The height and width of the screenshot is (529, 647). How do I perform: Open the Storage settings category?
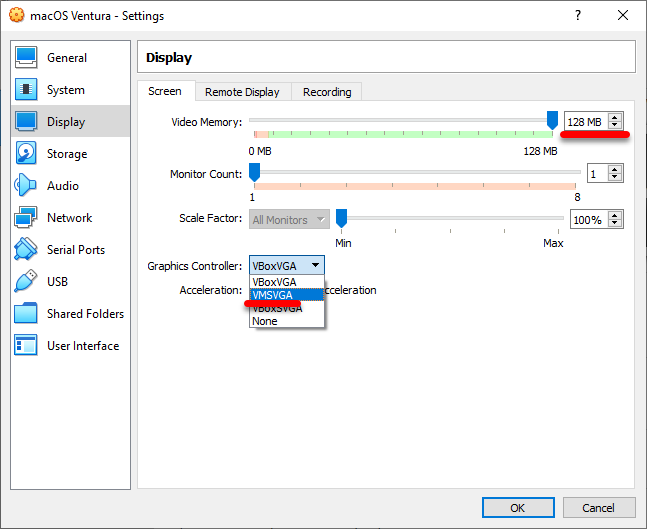pyautogui.click(x=70, y=154)
